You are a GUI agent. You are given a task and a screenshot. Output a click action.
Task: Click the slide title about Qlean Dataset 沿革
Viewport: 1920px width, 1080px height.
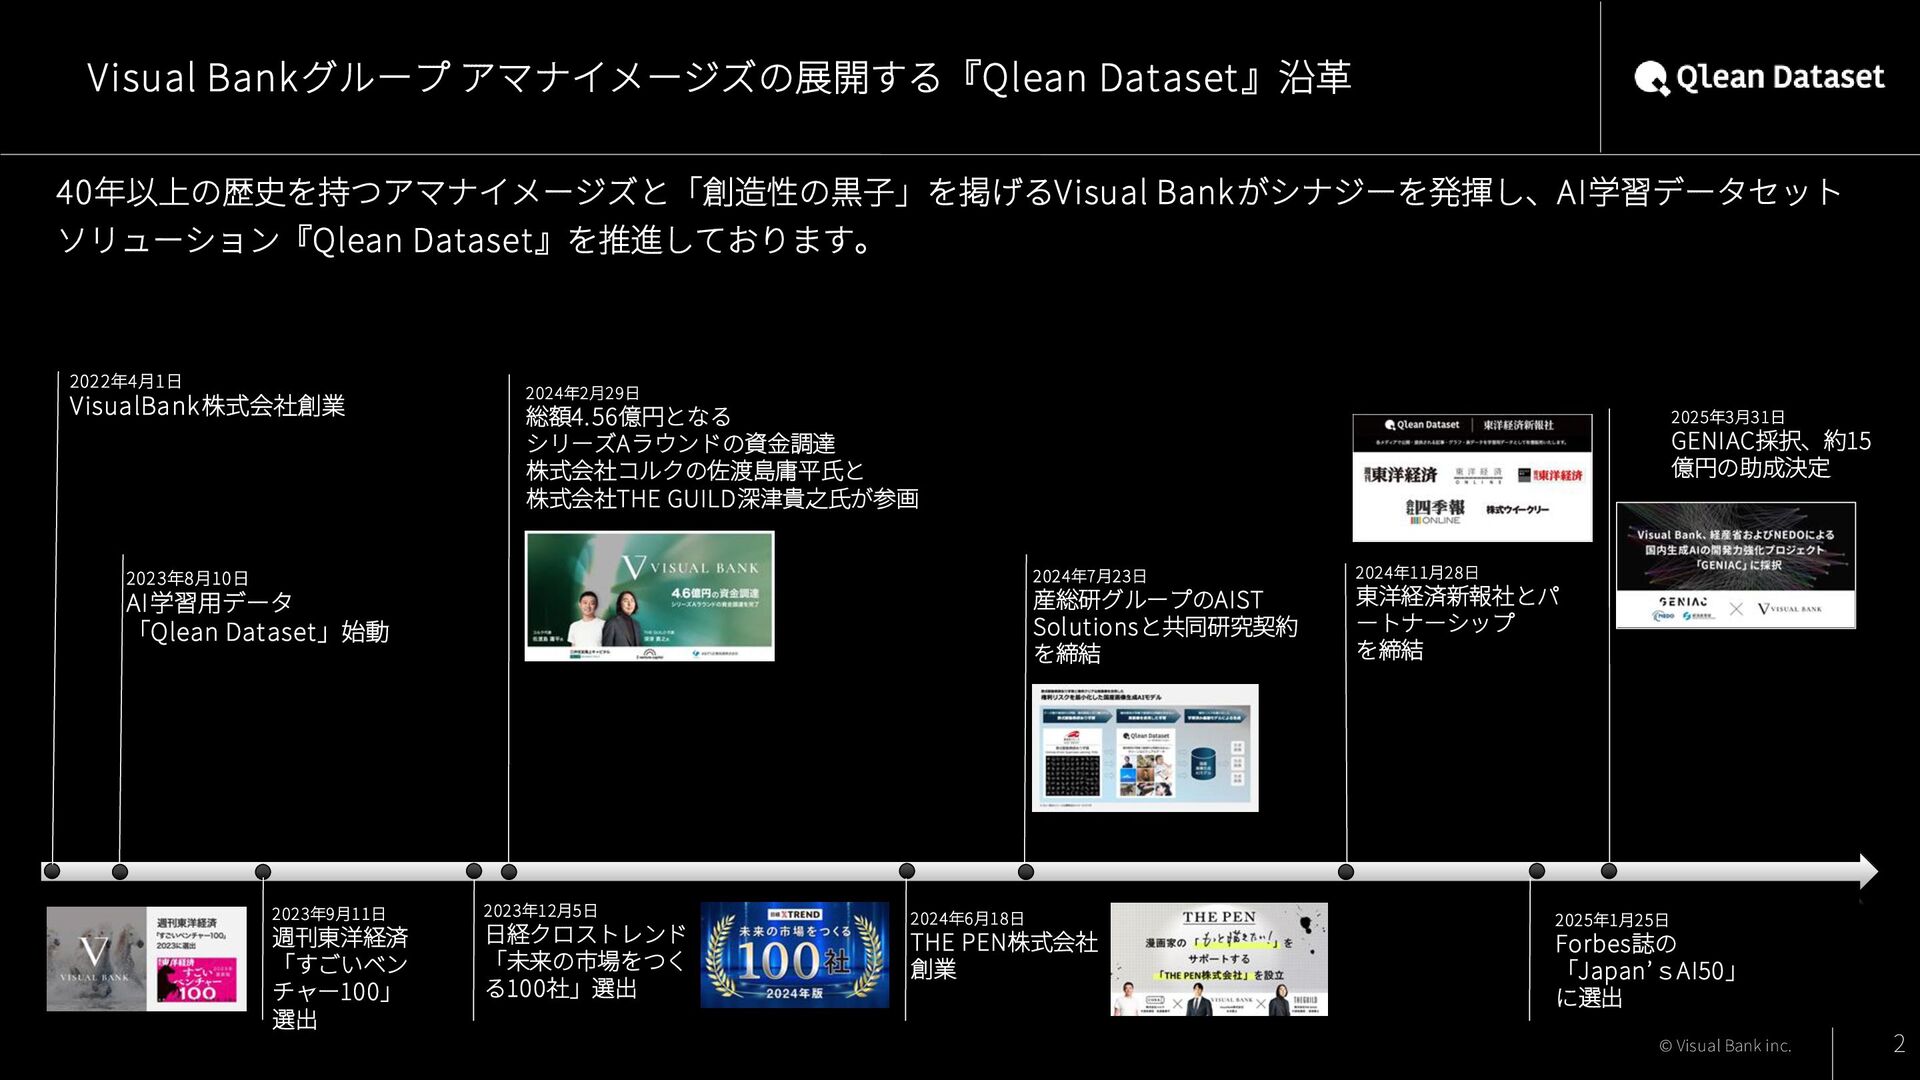point(720,77)
